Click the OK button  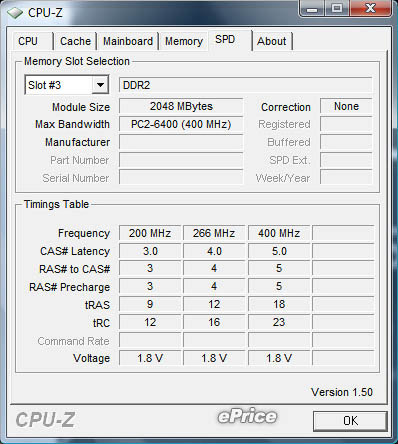[x=350, y=421]
